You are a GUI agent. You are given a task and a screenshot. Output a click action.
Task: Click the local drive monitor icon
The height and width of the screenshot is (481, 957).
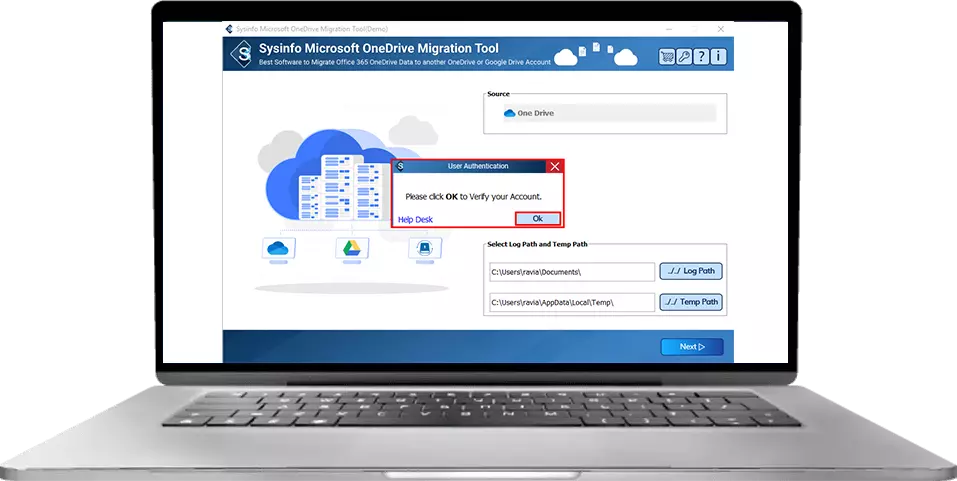(425, 249)
